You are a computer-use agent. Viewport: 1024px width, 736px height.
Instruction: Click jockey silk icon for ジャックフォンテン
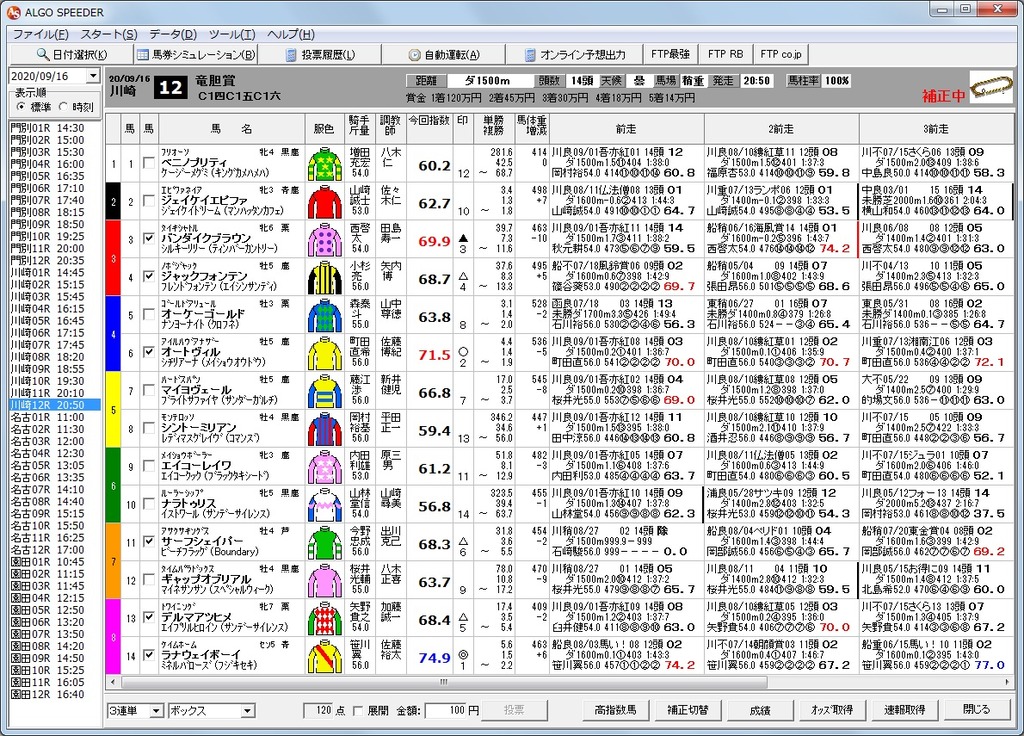click(x=325, y=278)
